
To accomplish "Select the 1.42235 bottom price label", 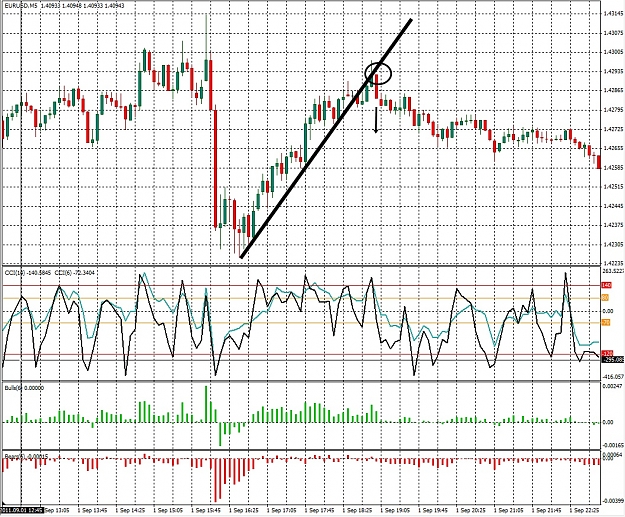I will point(613,263).
